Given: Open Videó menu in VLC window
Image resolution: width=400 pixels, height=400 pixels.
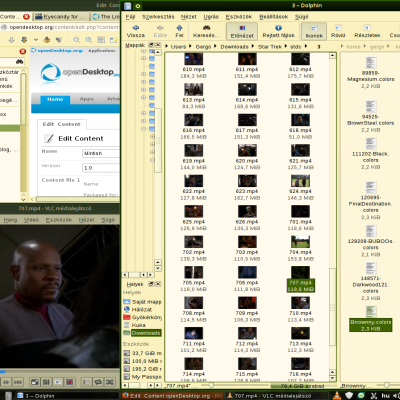Looking at the screenshot, I should [31, 220].
